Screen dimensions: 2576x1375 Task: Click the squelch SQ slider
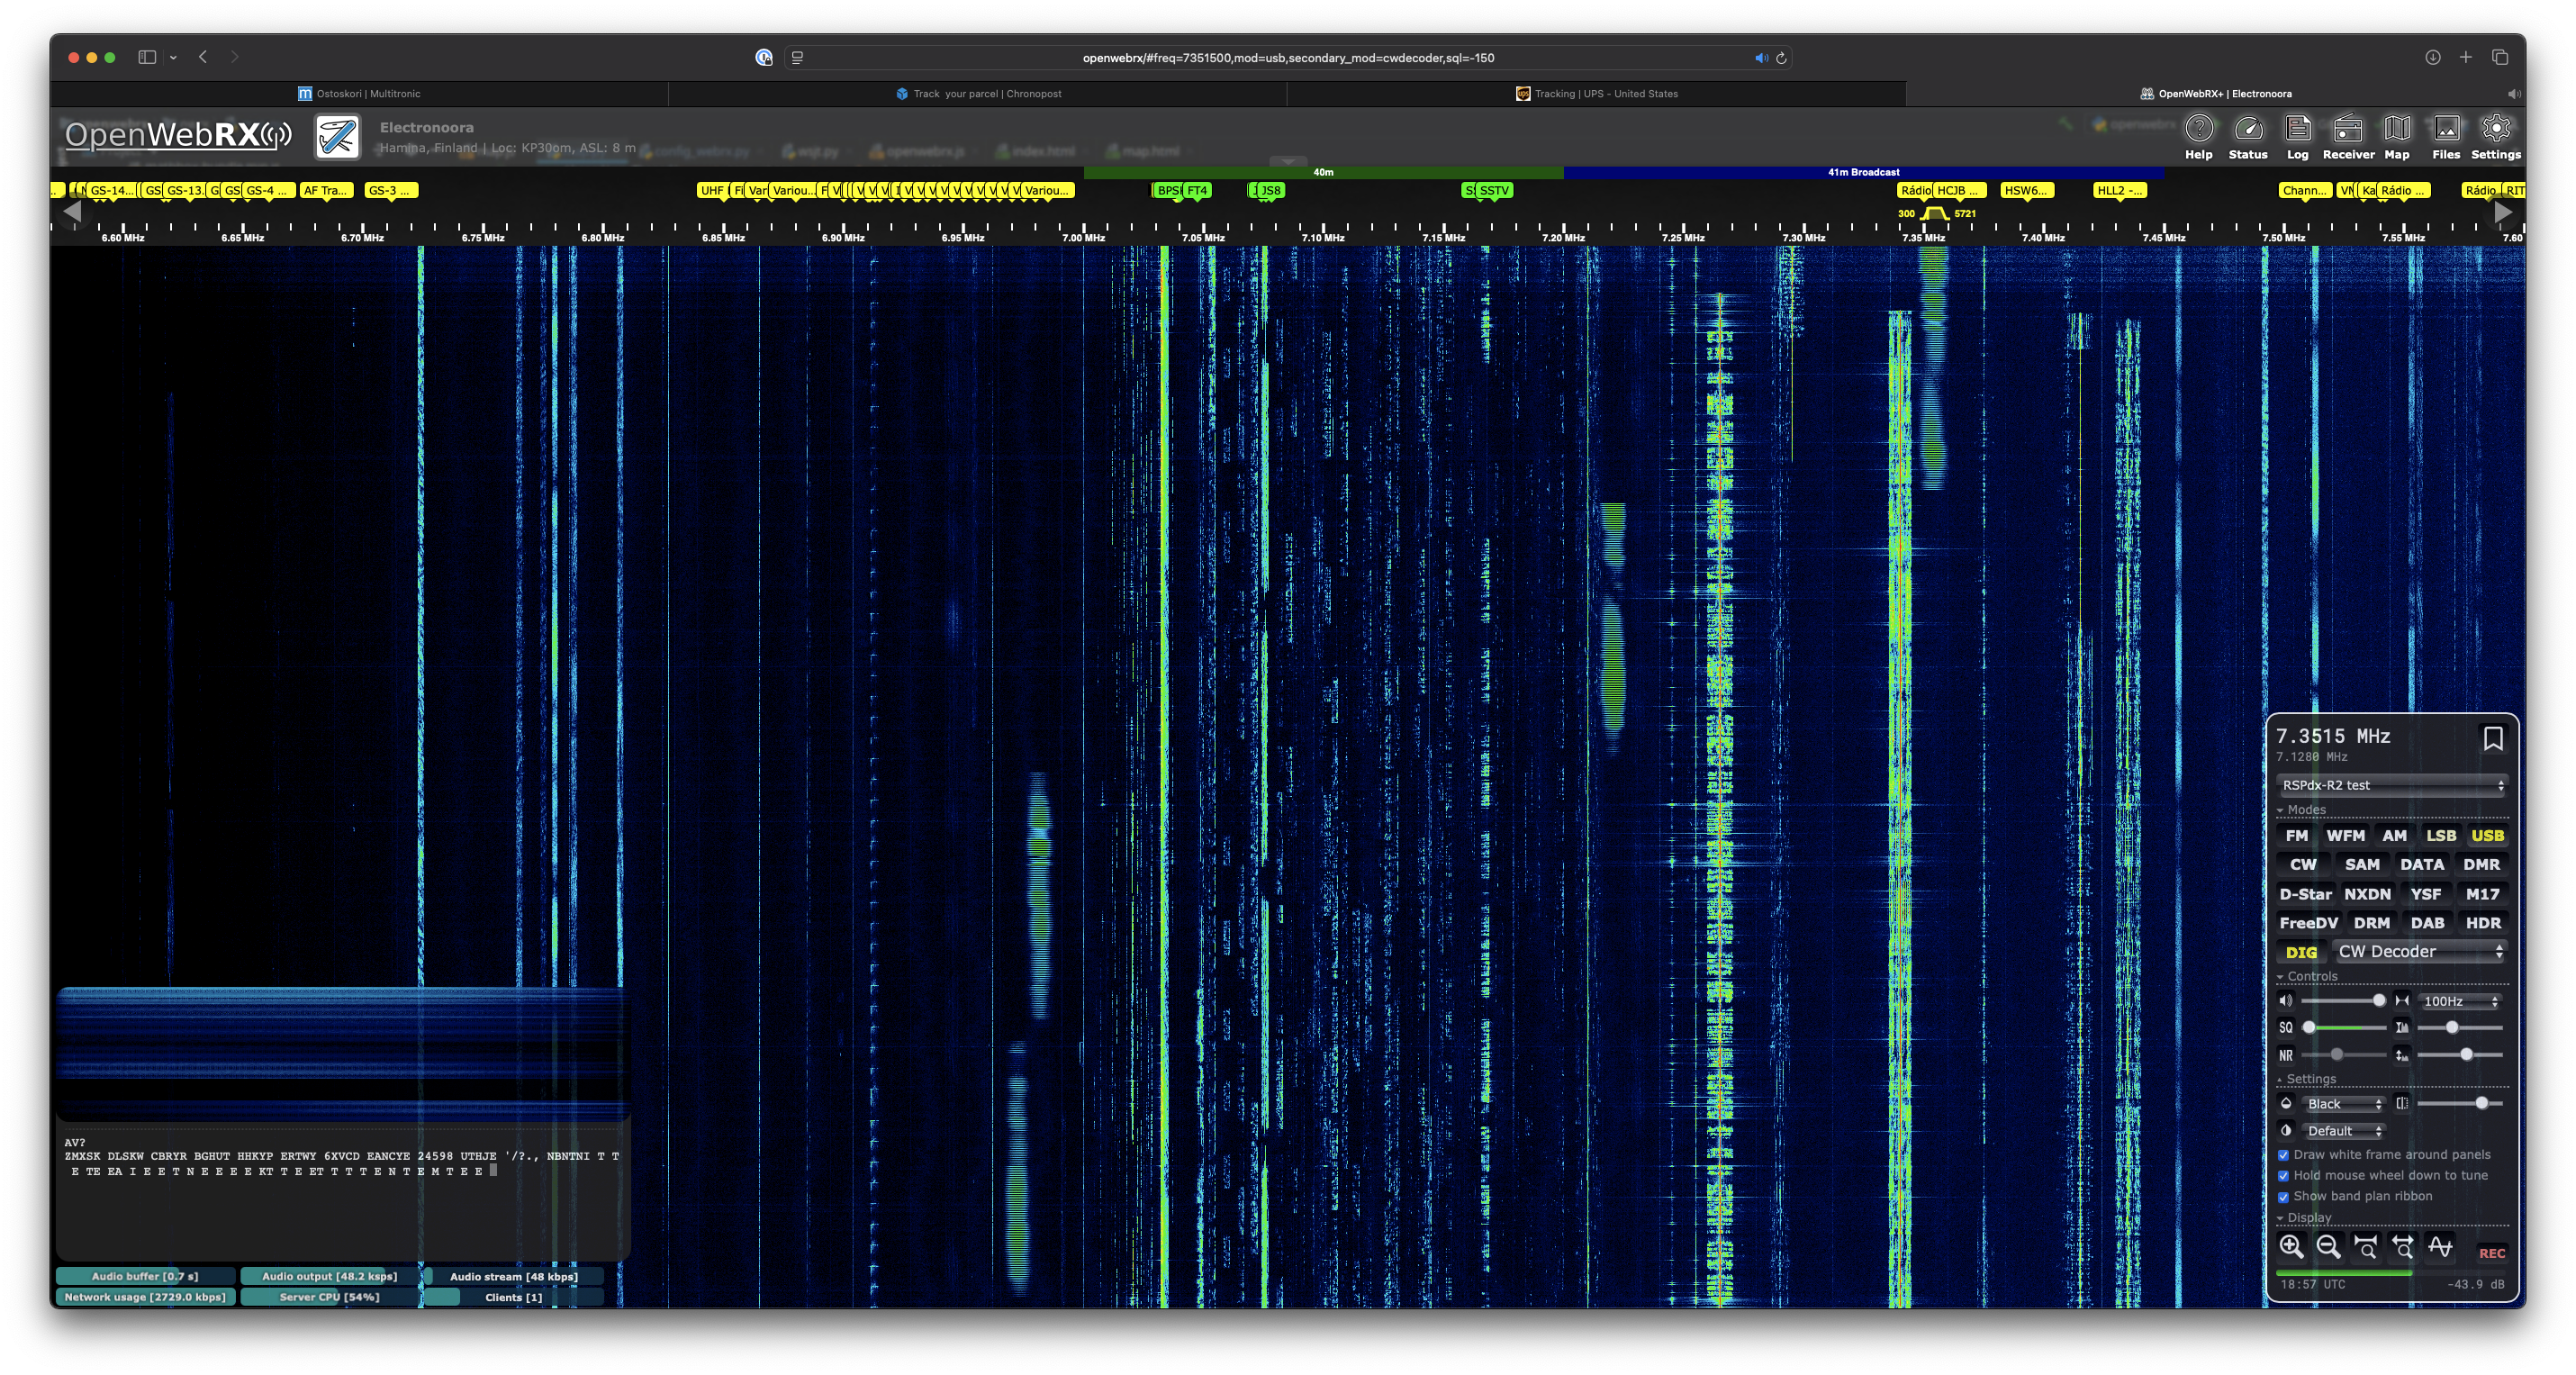click(2344, 1028)
